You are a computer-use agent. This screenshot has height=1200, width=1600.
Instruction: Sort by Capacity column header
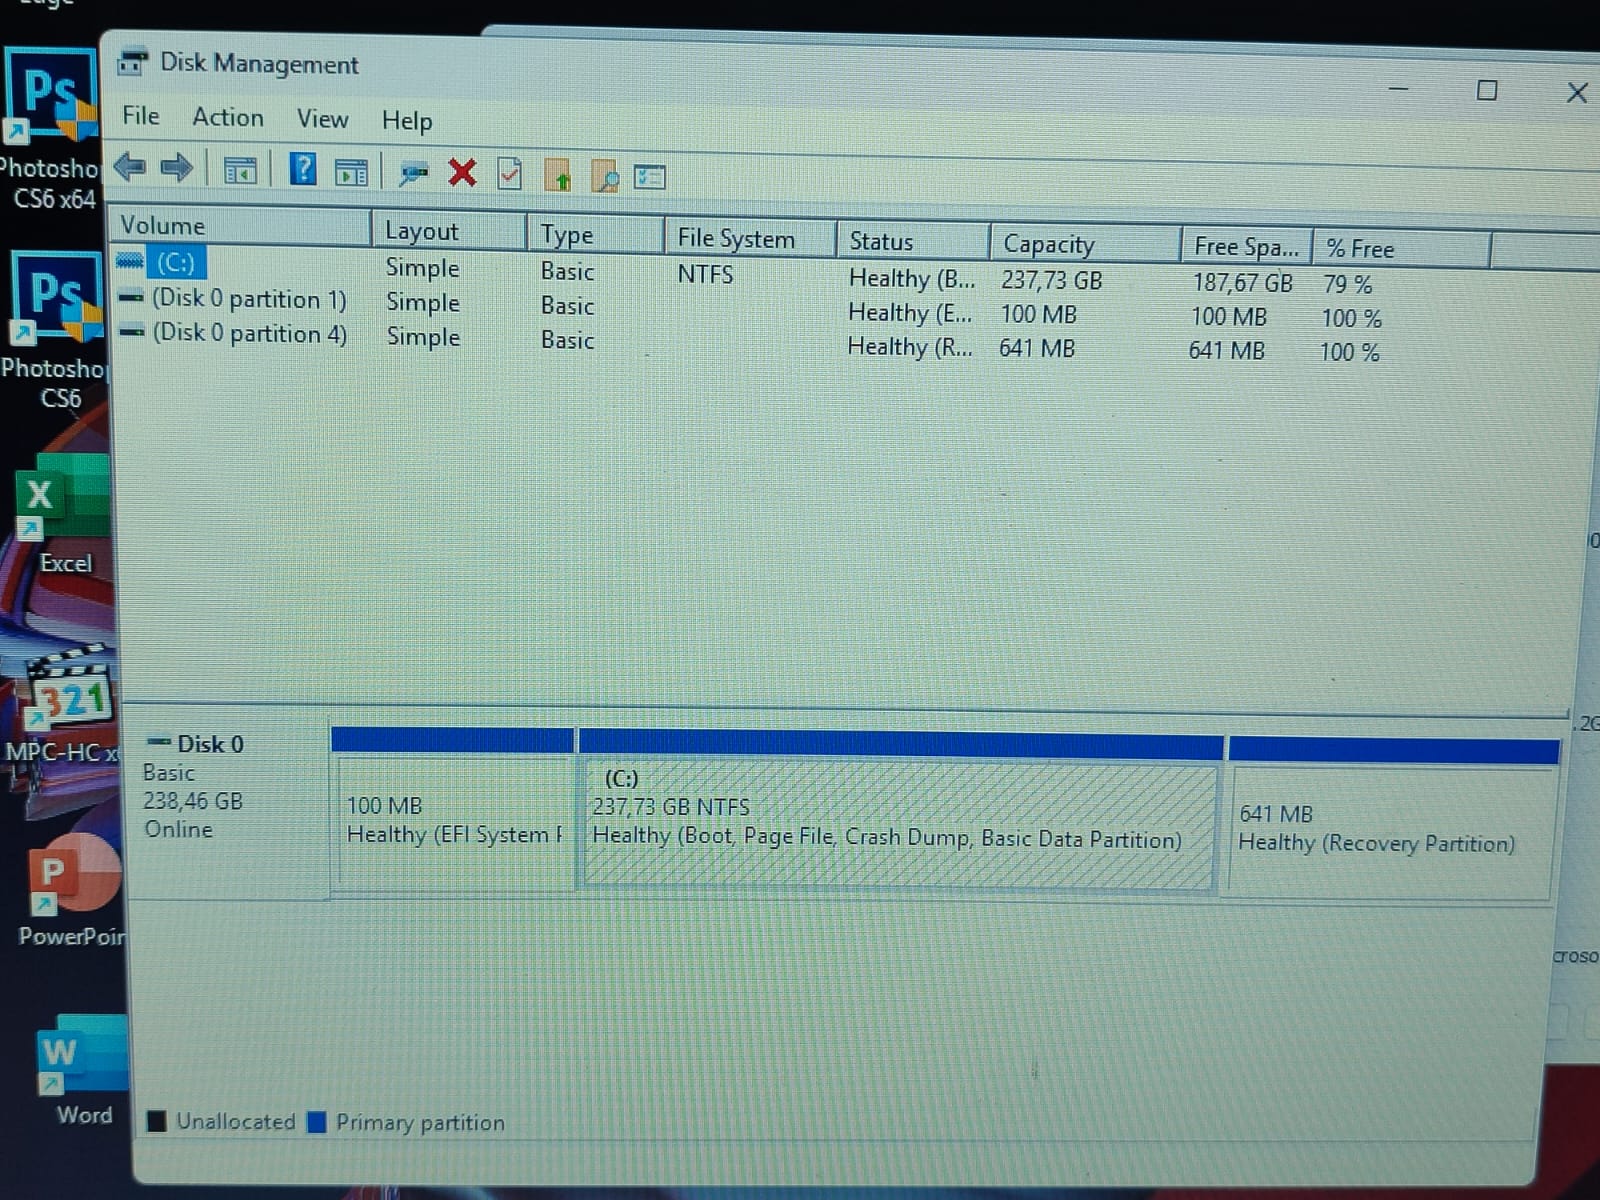1048,244
